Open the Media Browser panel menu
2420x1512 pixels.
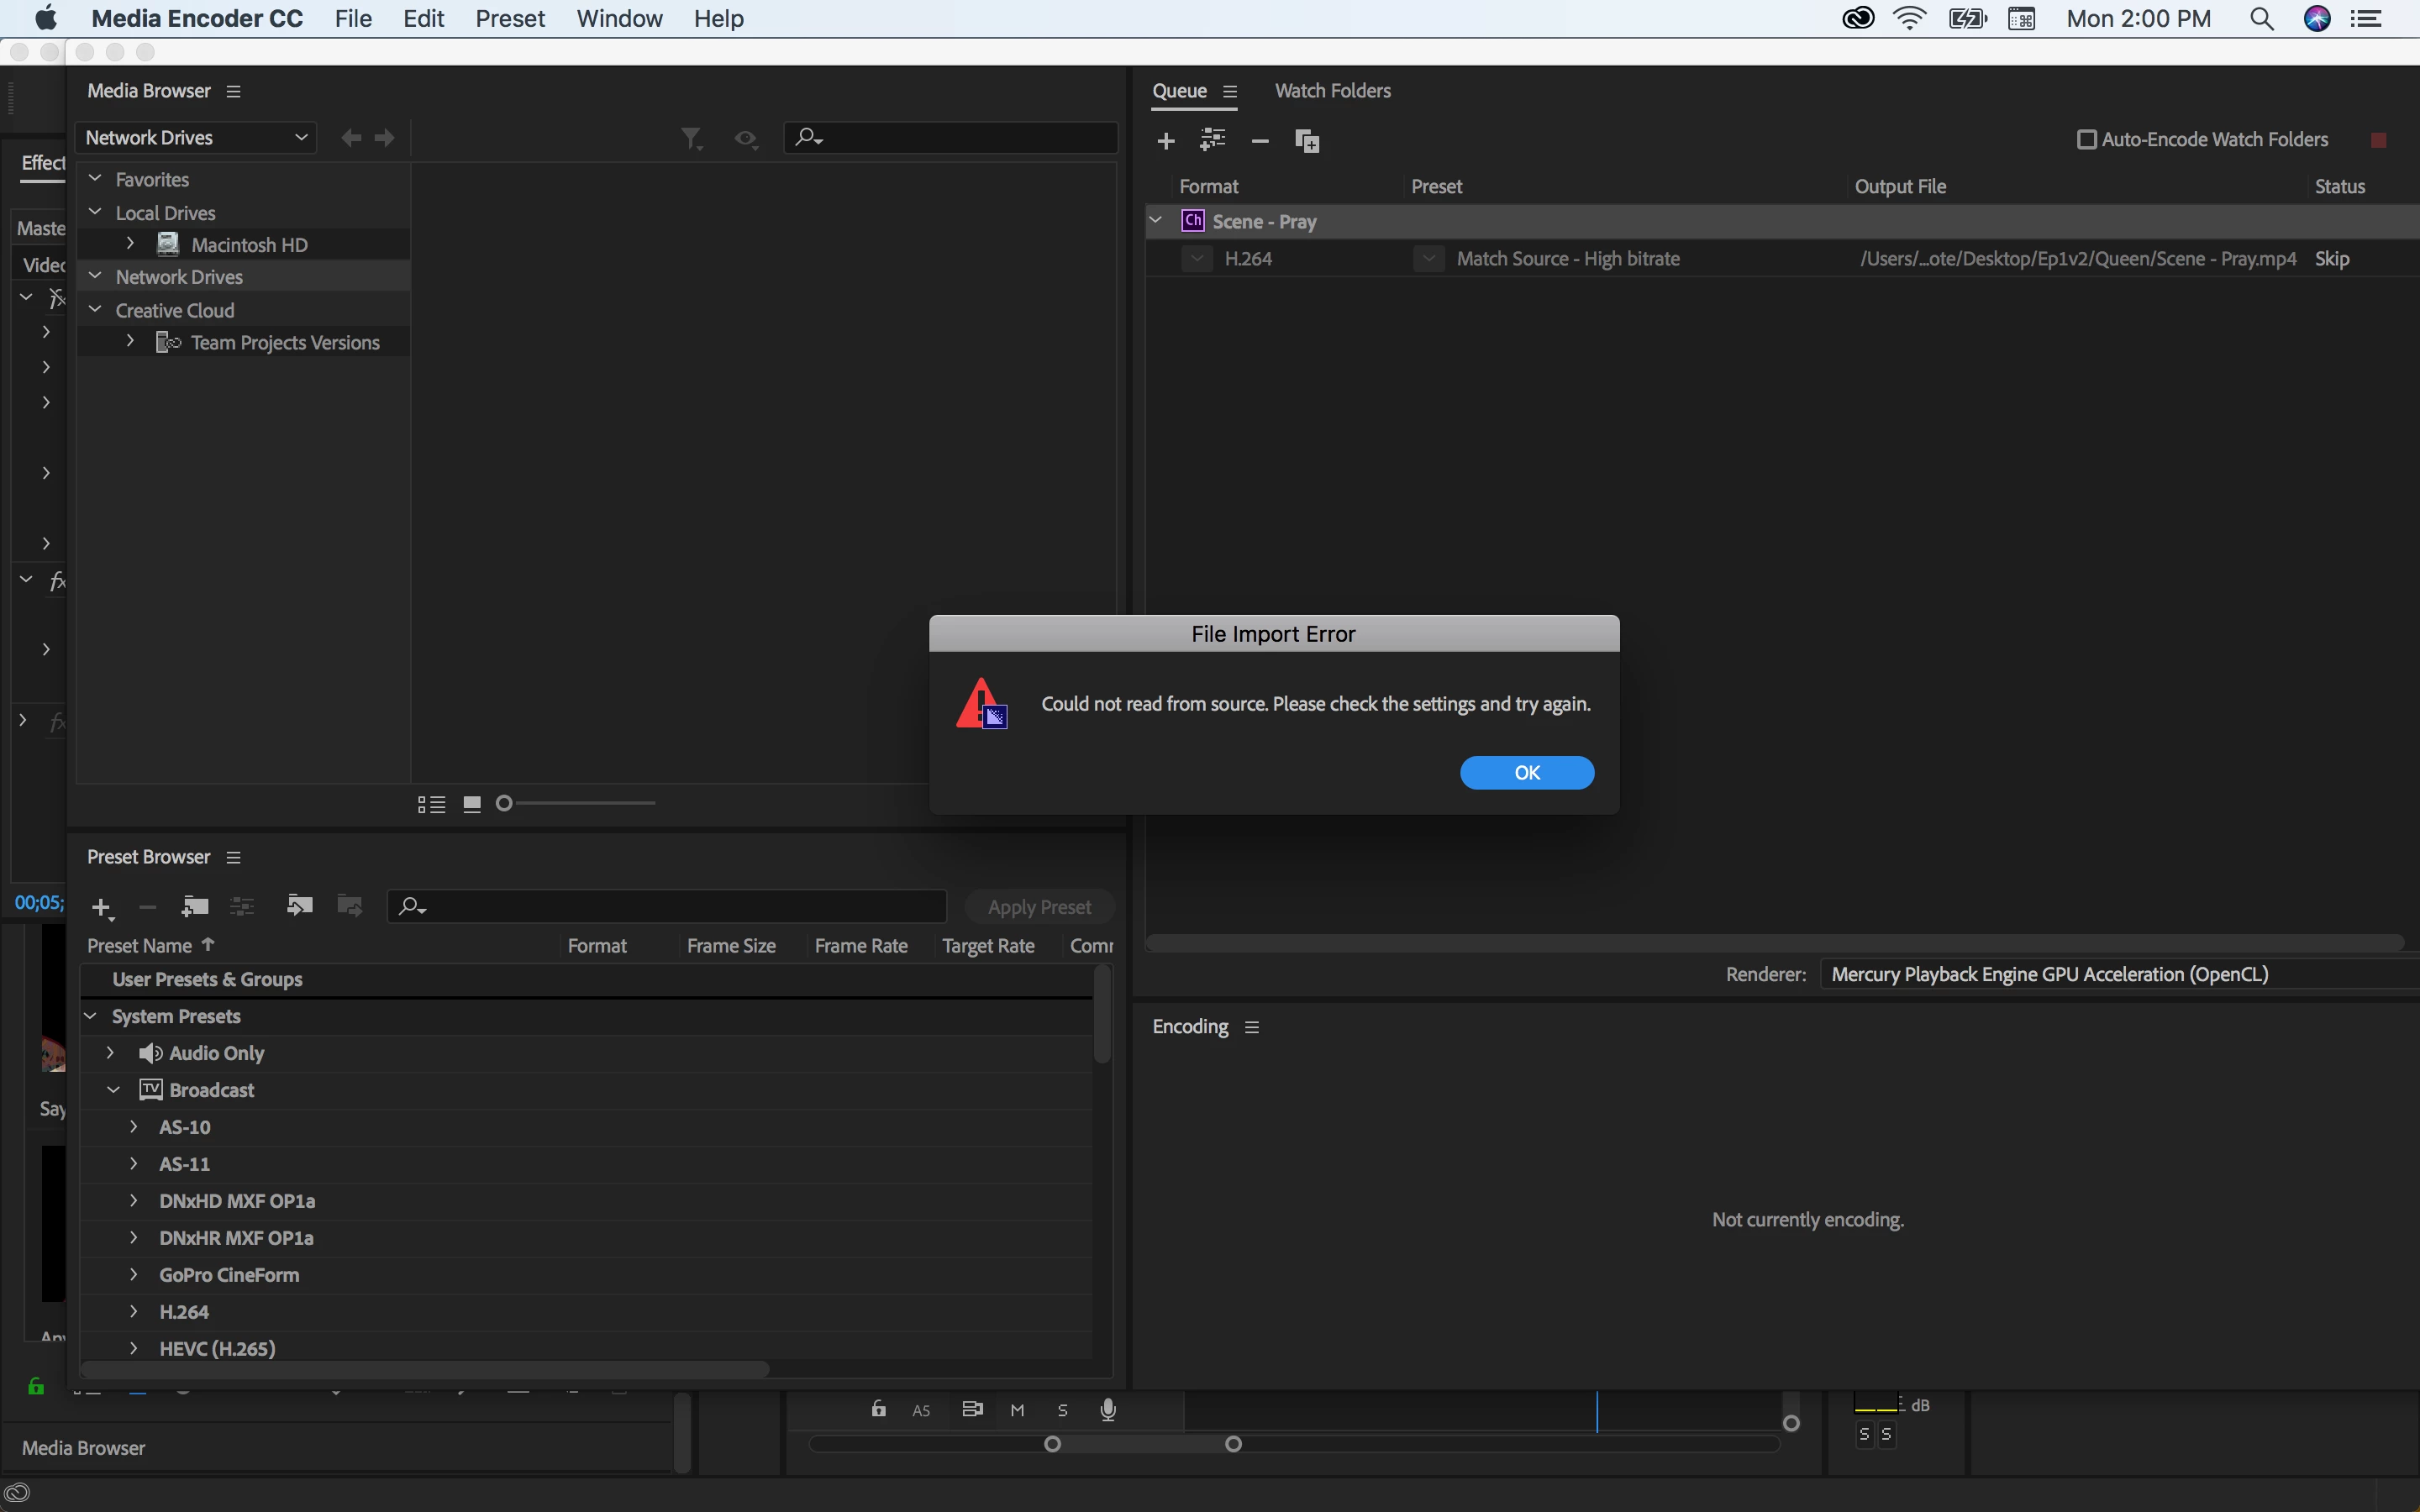click(x=234, y=92)
